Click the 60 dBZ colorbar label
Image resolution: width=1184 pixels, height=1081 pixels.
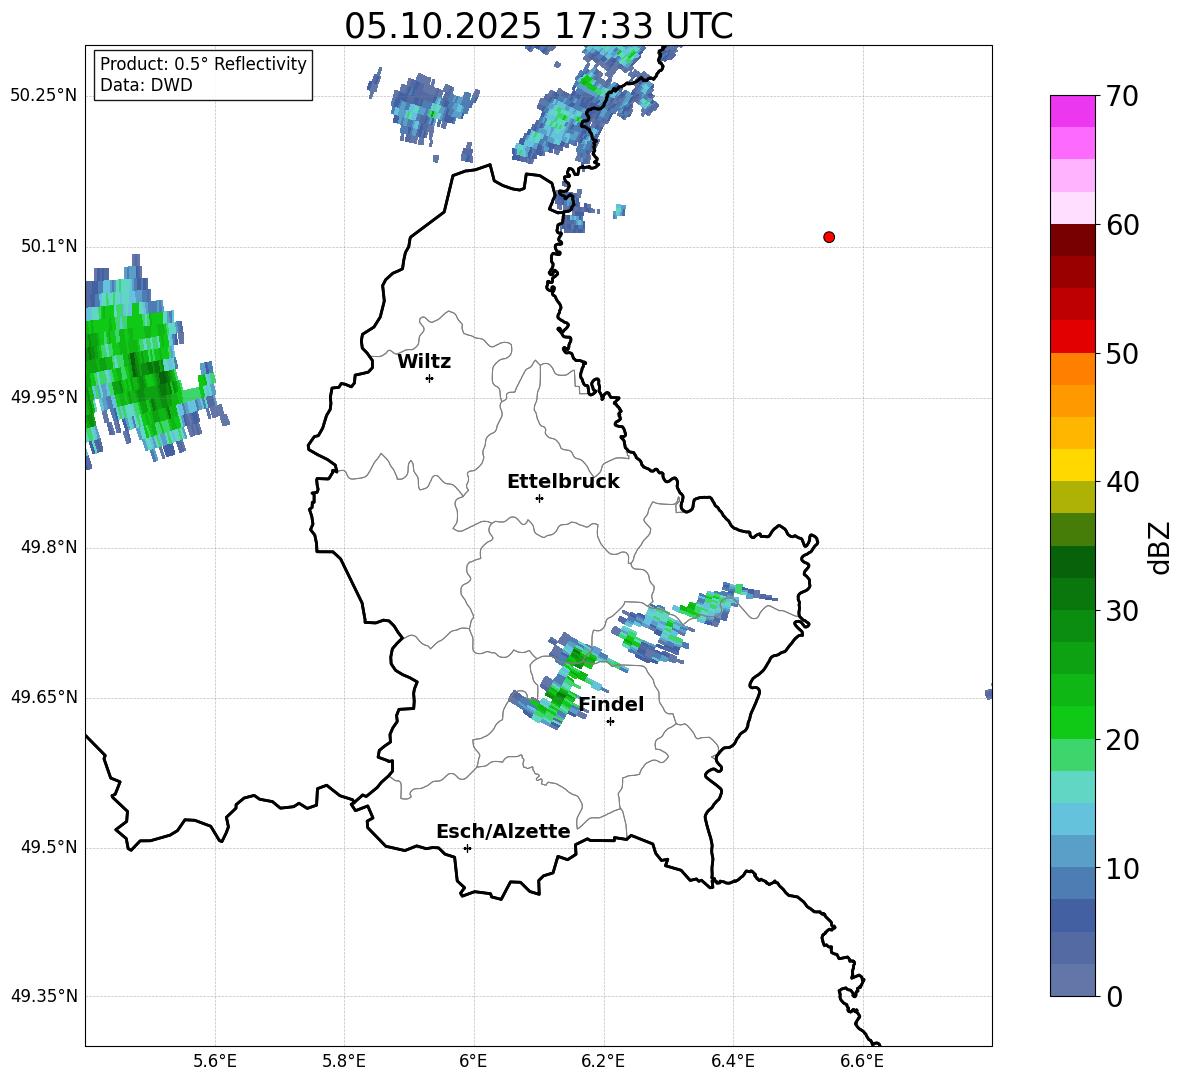[1122, 225]
